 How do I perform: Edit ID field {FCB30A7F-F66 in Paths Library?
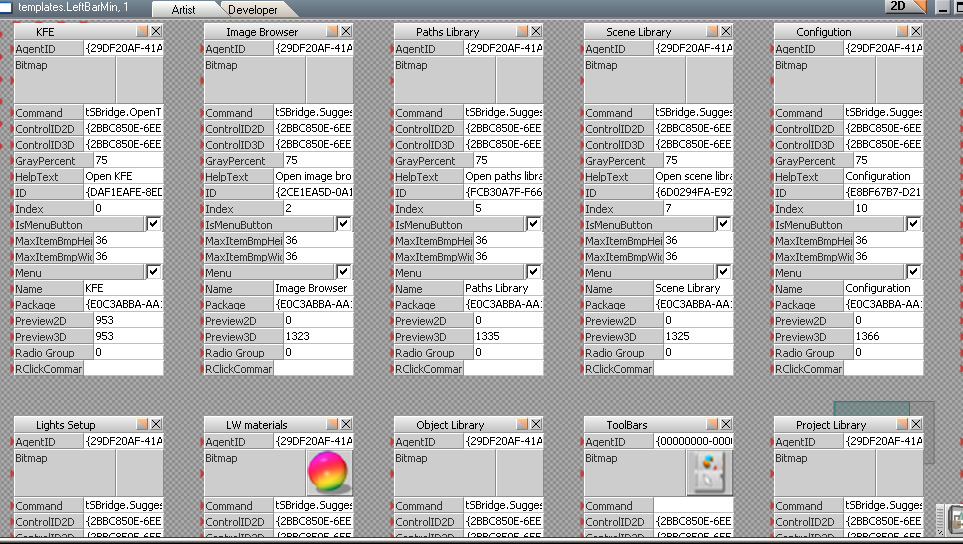click(x=504, y=192)
